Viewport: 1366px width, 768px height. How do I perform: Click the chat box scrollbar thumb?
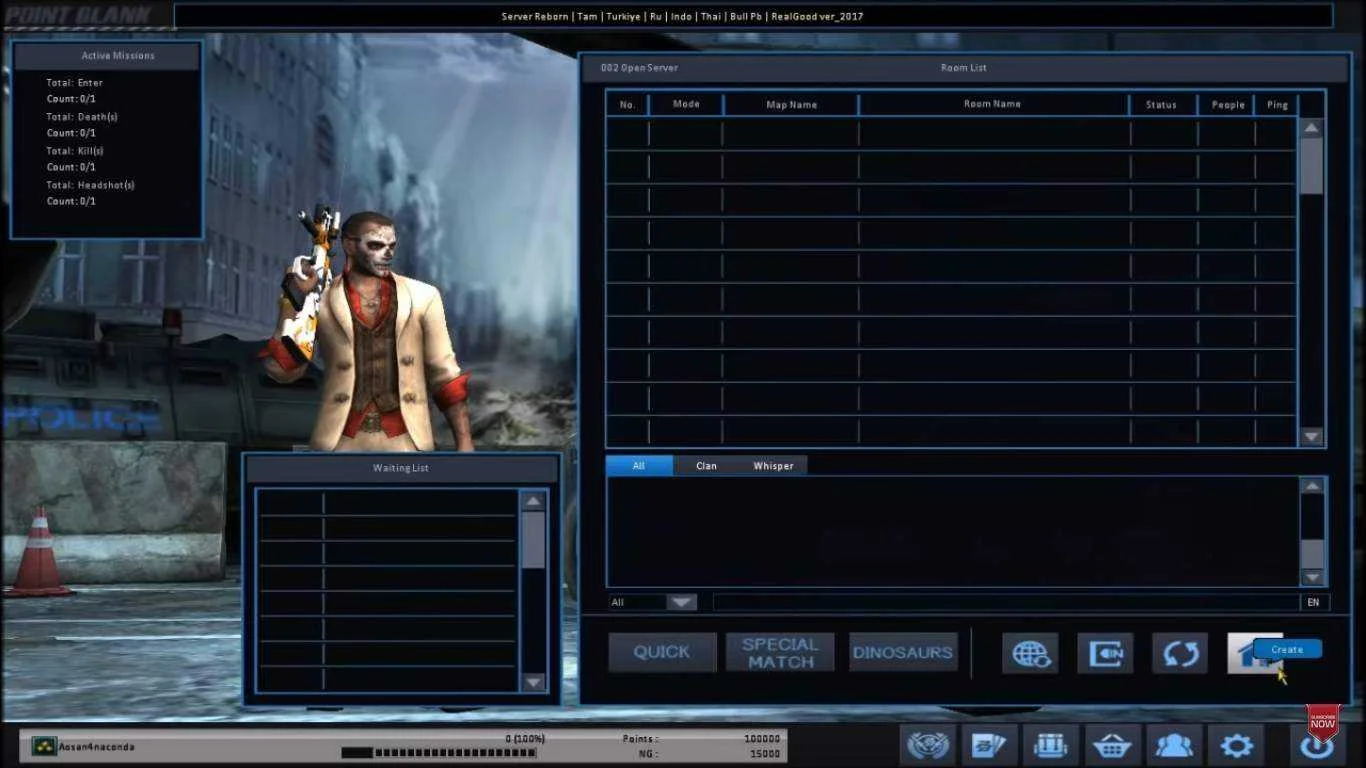pos(1313,553)
